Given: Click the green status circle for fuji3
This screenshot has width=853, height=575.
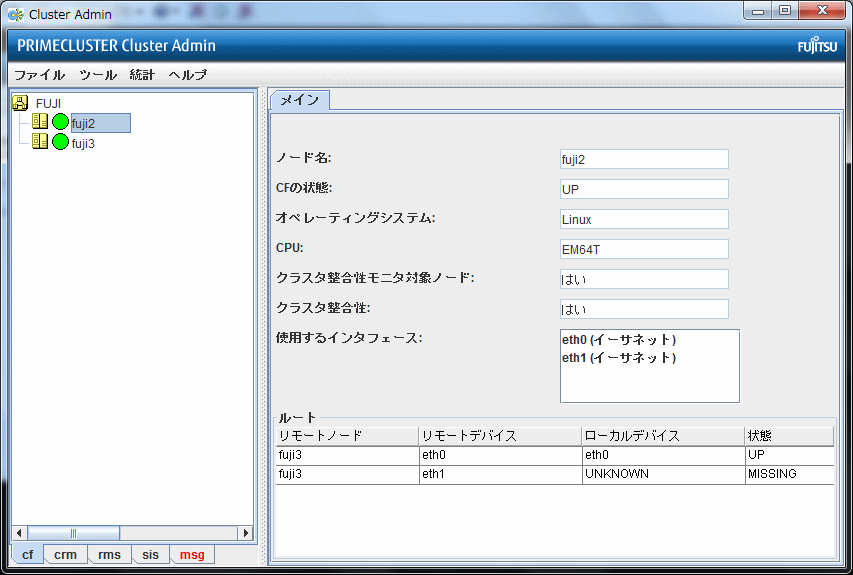Looking at the screenshot, I should pyautogui.click(x=60, y=142).
